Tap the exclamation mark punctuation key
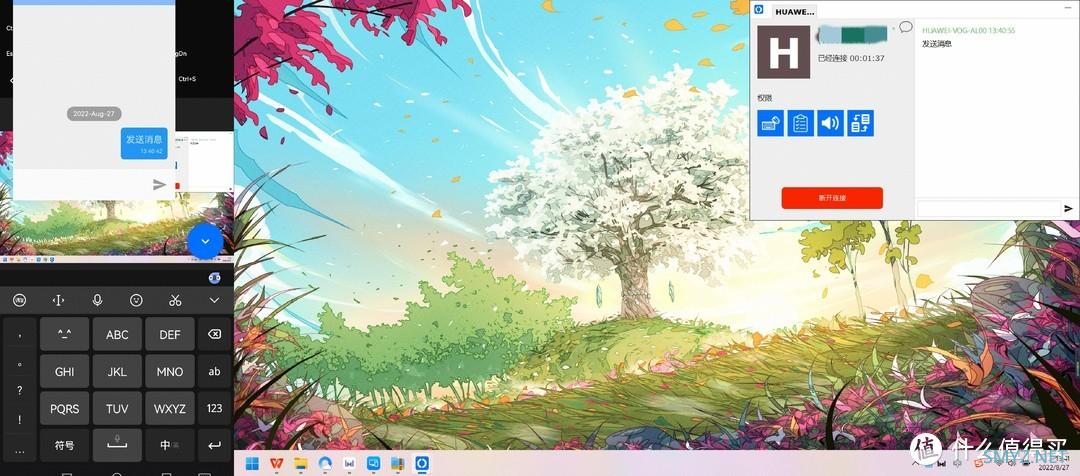The width and height of the screenshot is (1080, 476). (x=19, y=420)
